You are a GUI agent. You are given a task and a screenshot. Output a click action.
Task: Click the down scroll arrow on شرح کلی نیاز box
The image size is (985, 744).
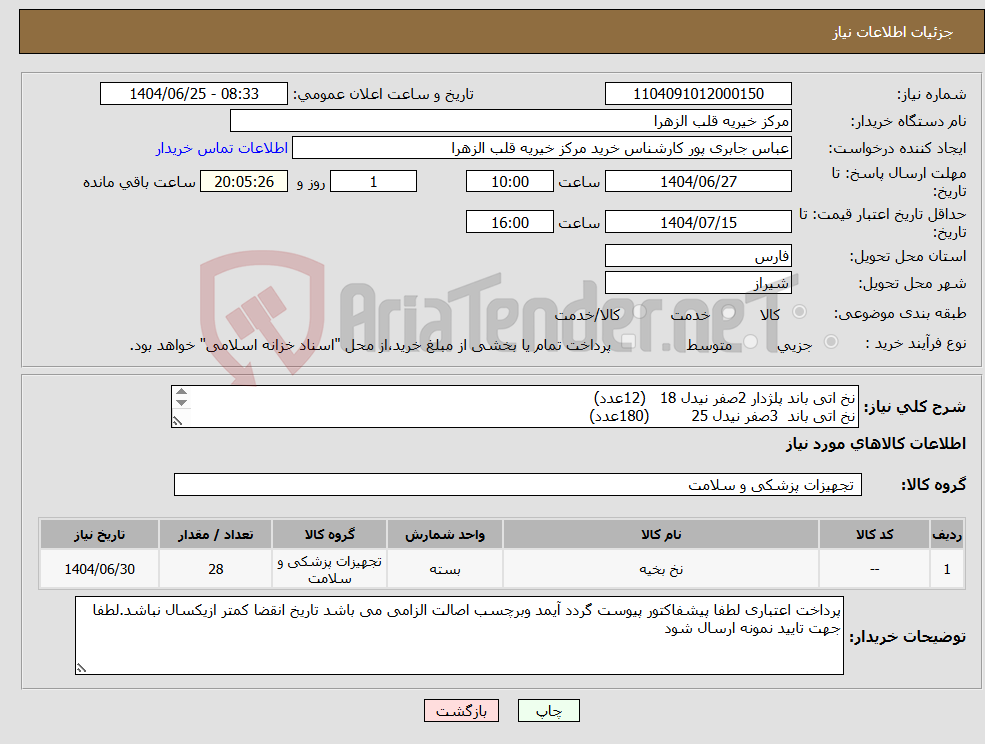pyautogui.click(x=181, y=403)
